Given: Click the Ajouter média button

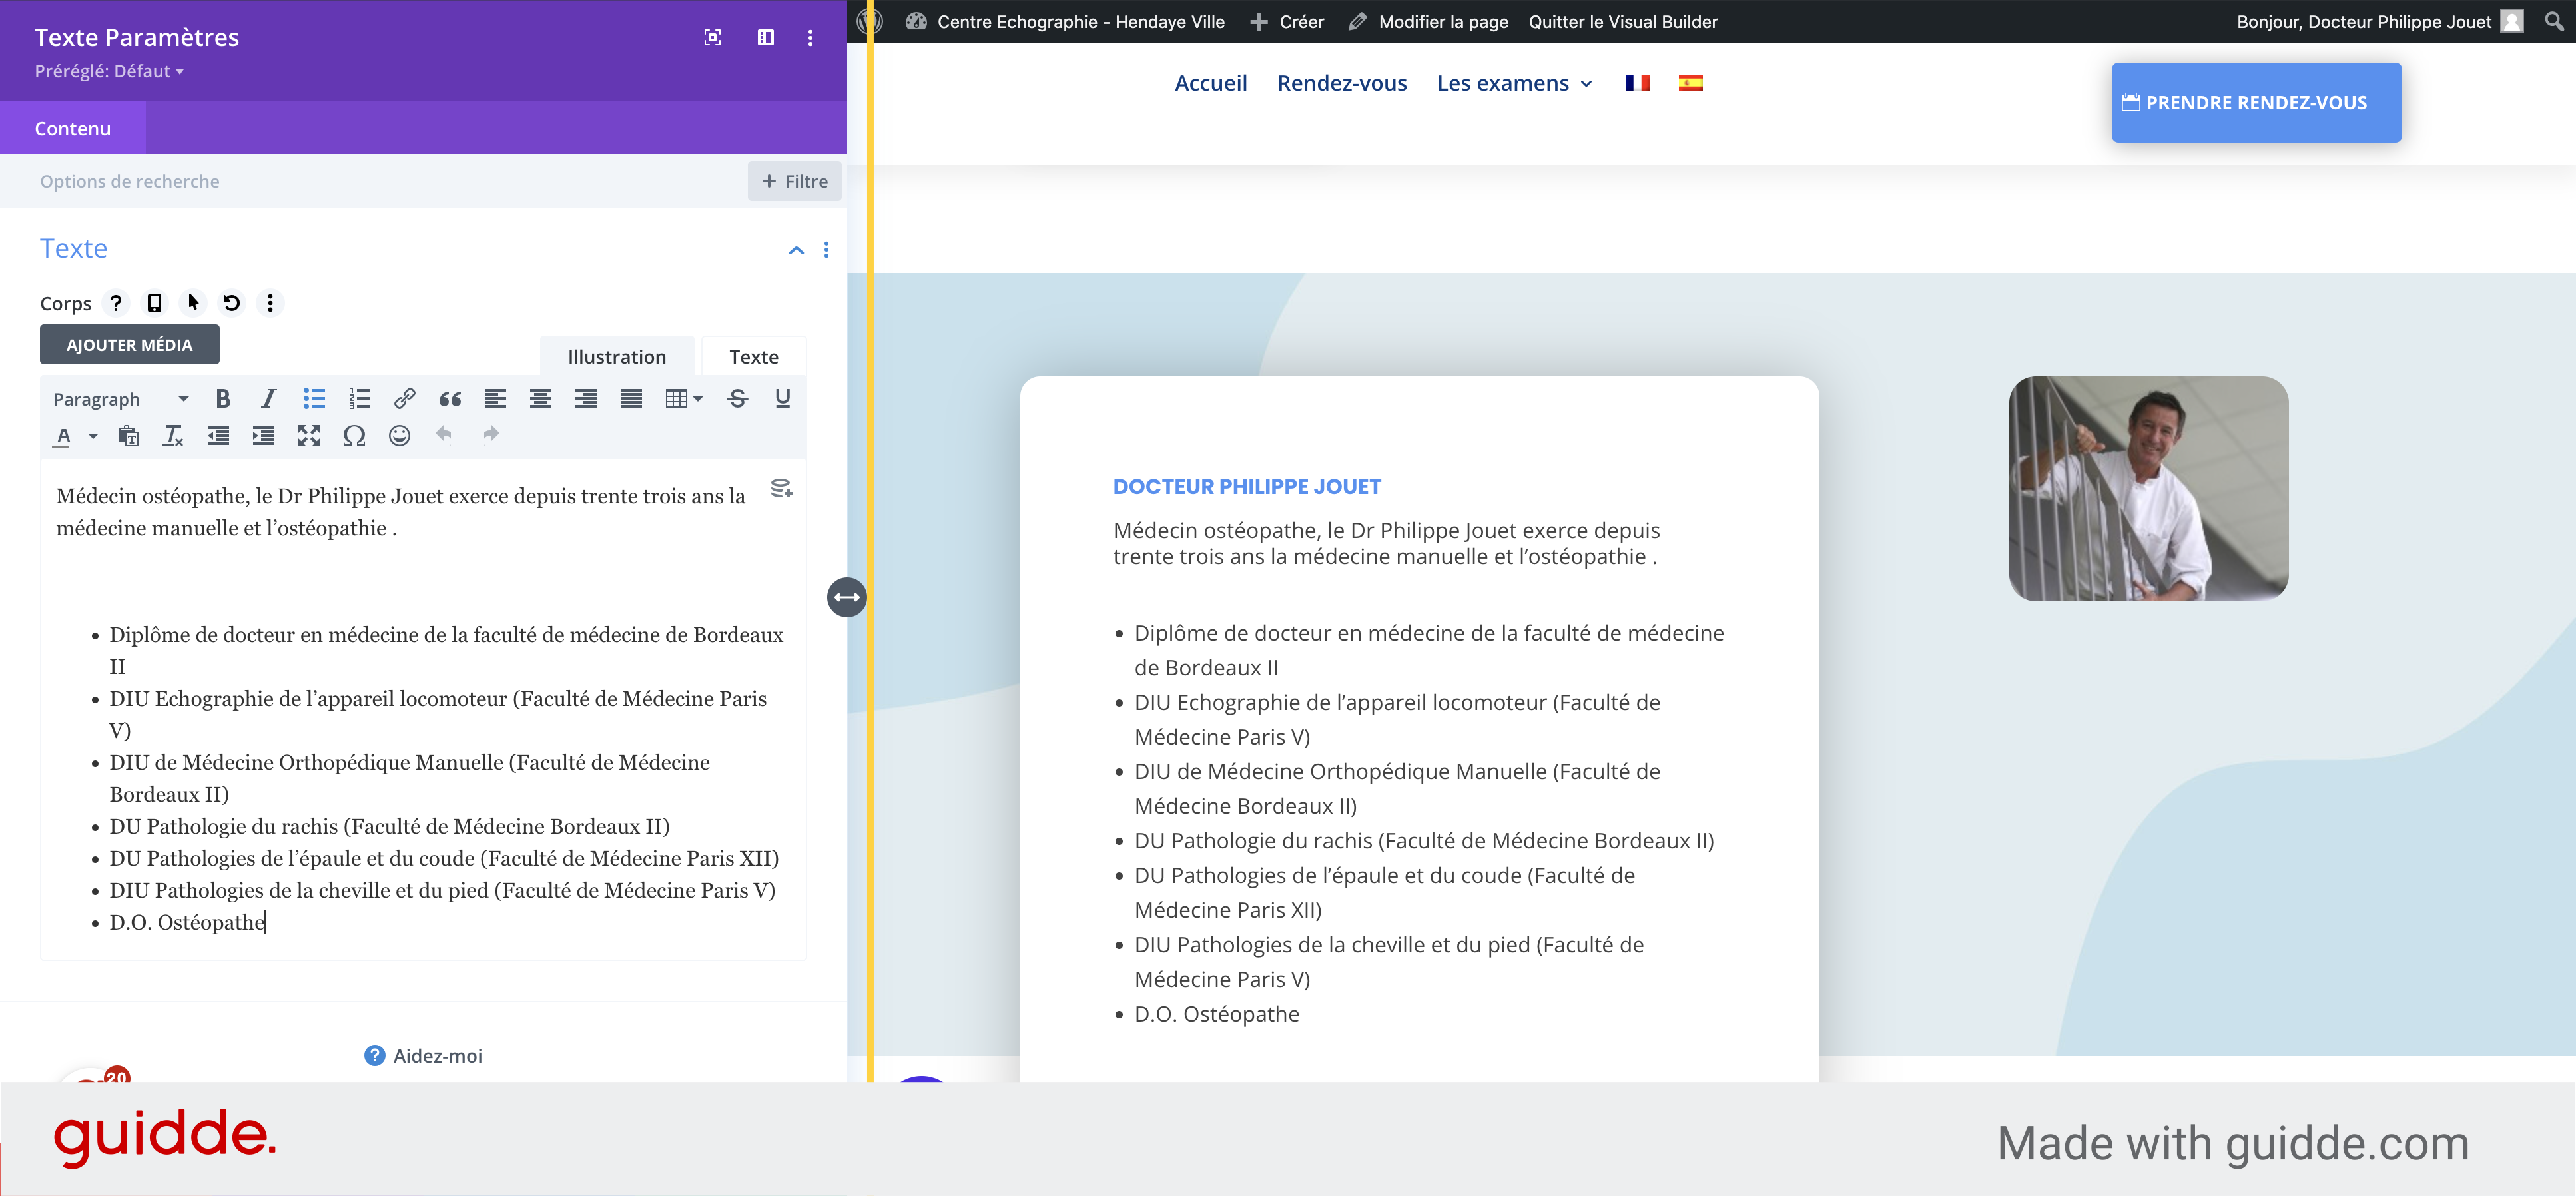Looking at the screenshot, I should point(130,345).
